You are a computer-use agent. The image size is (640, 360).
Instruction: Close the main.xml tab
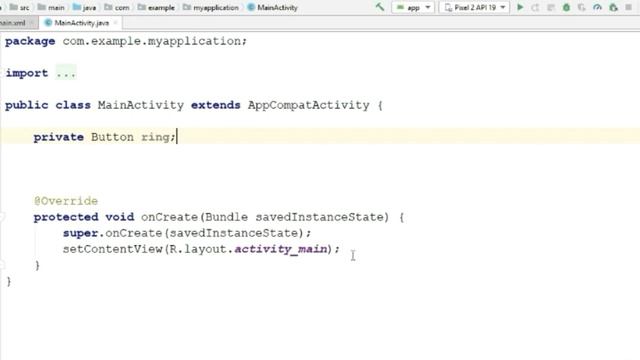pyautogui.click(x=32, y=23)
